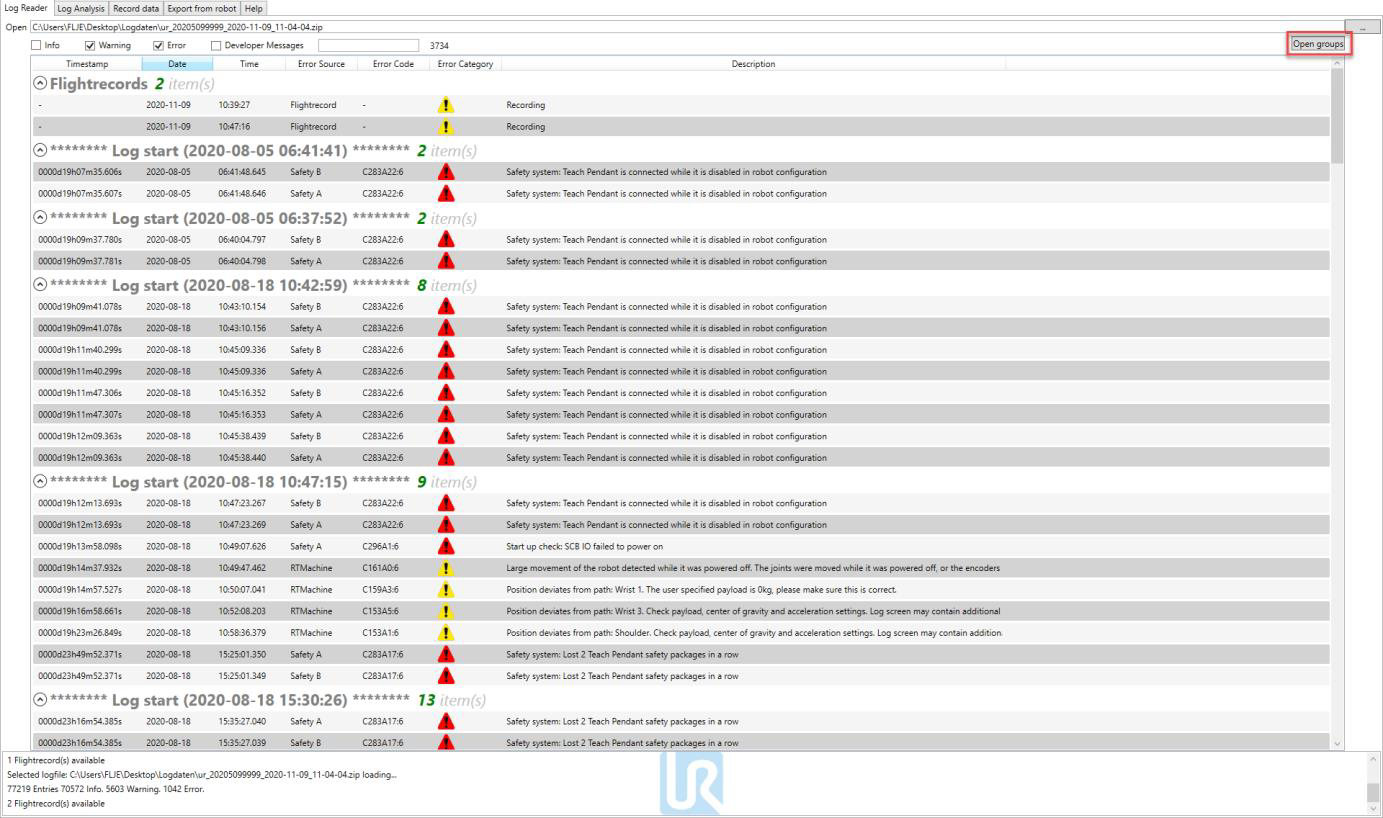Click the yellow warning icon for error C161A0:6
Image resolution: width=1383 pixels, height=818 pixels.
point(446,568)
